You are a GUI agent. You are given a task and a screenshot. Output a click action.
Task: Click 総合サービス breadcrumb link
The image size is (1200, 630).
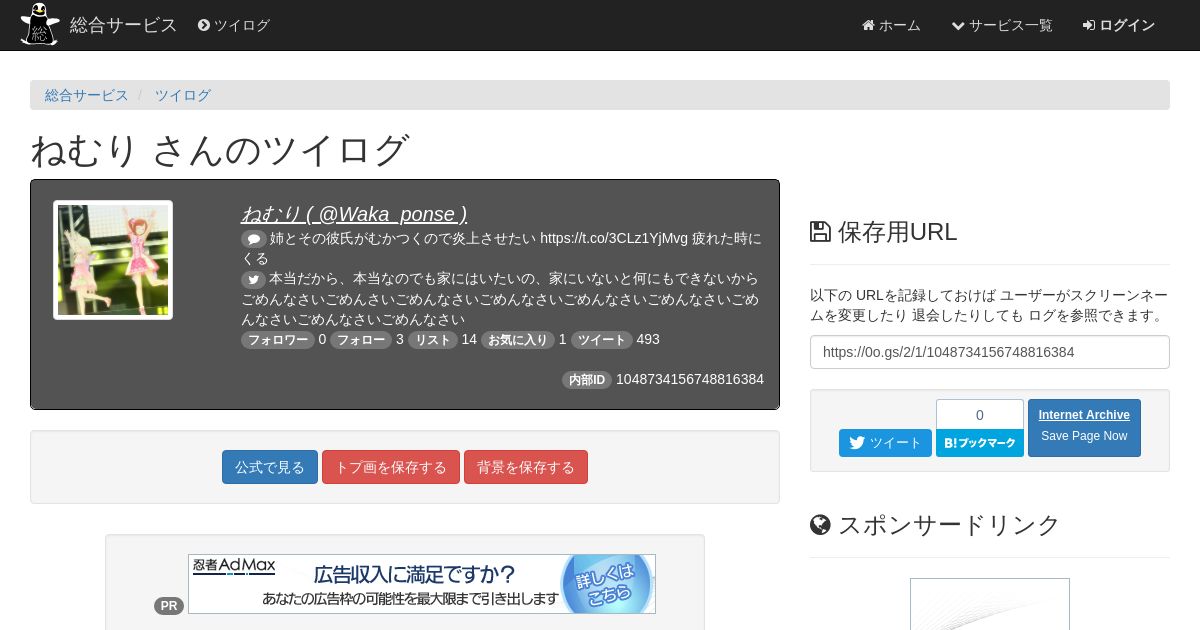click(87, 95)
